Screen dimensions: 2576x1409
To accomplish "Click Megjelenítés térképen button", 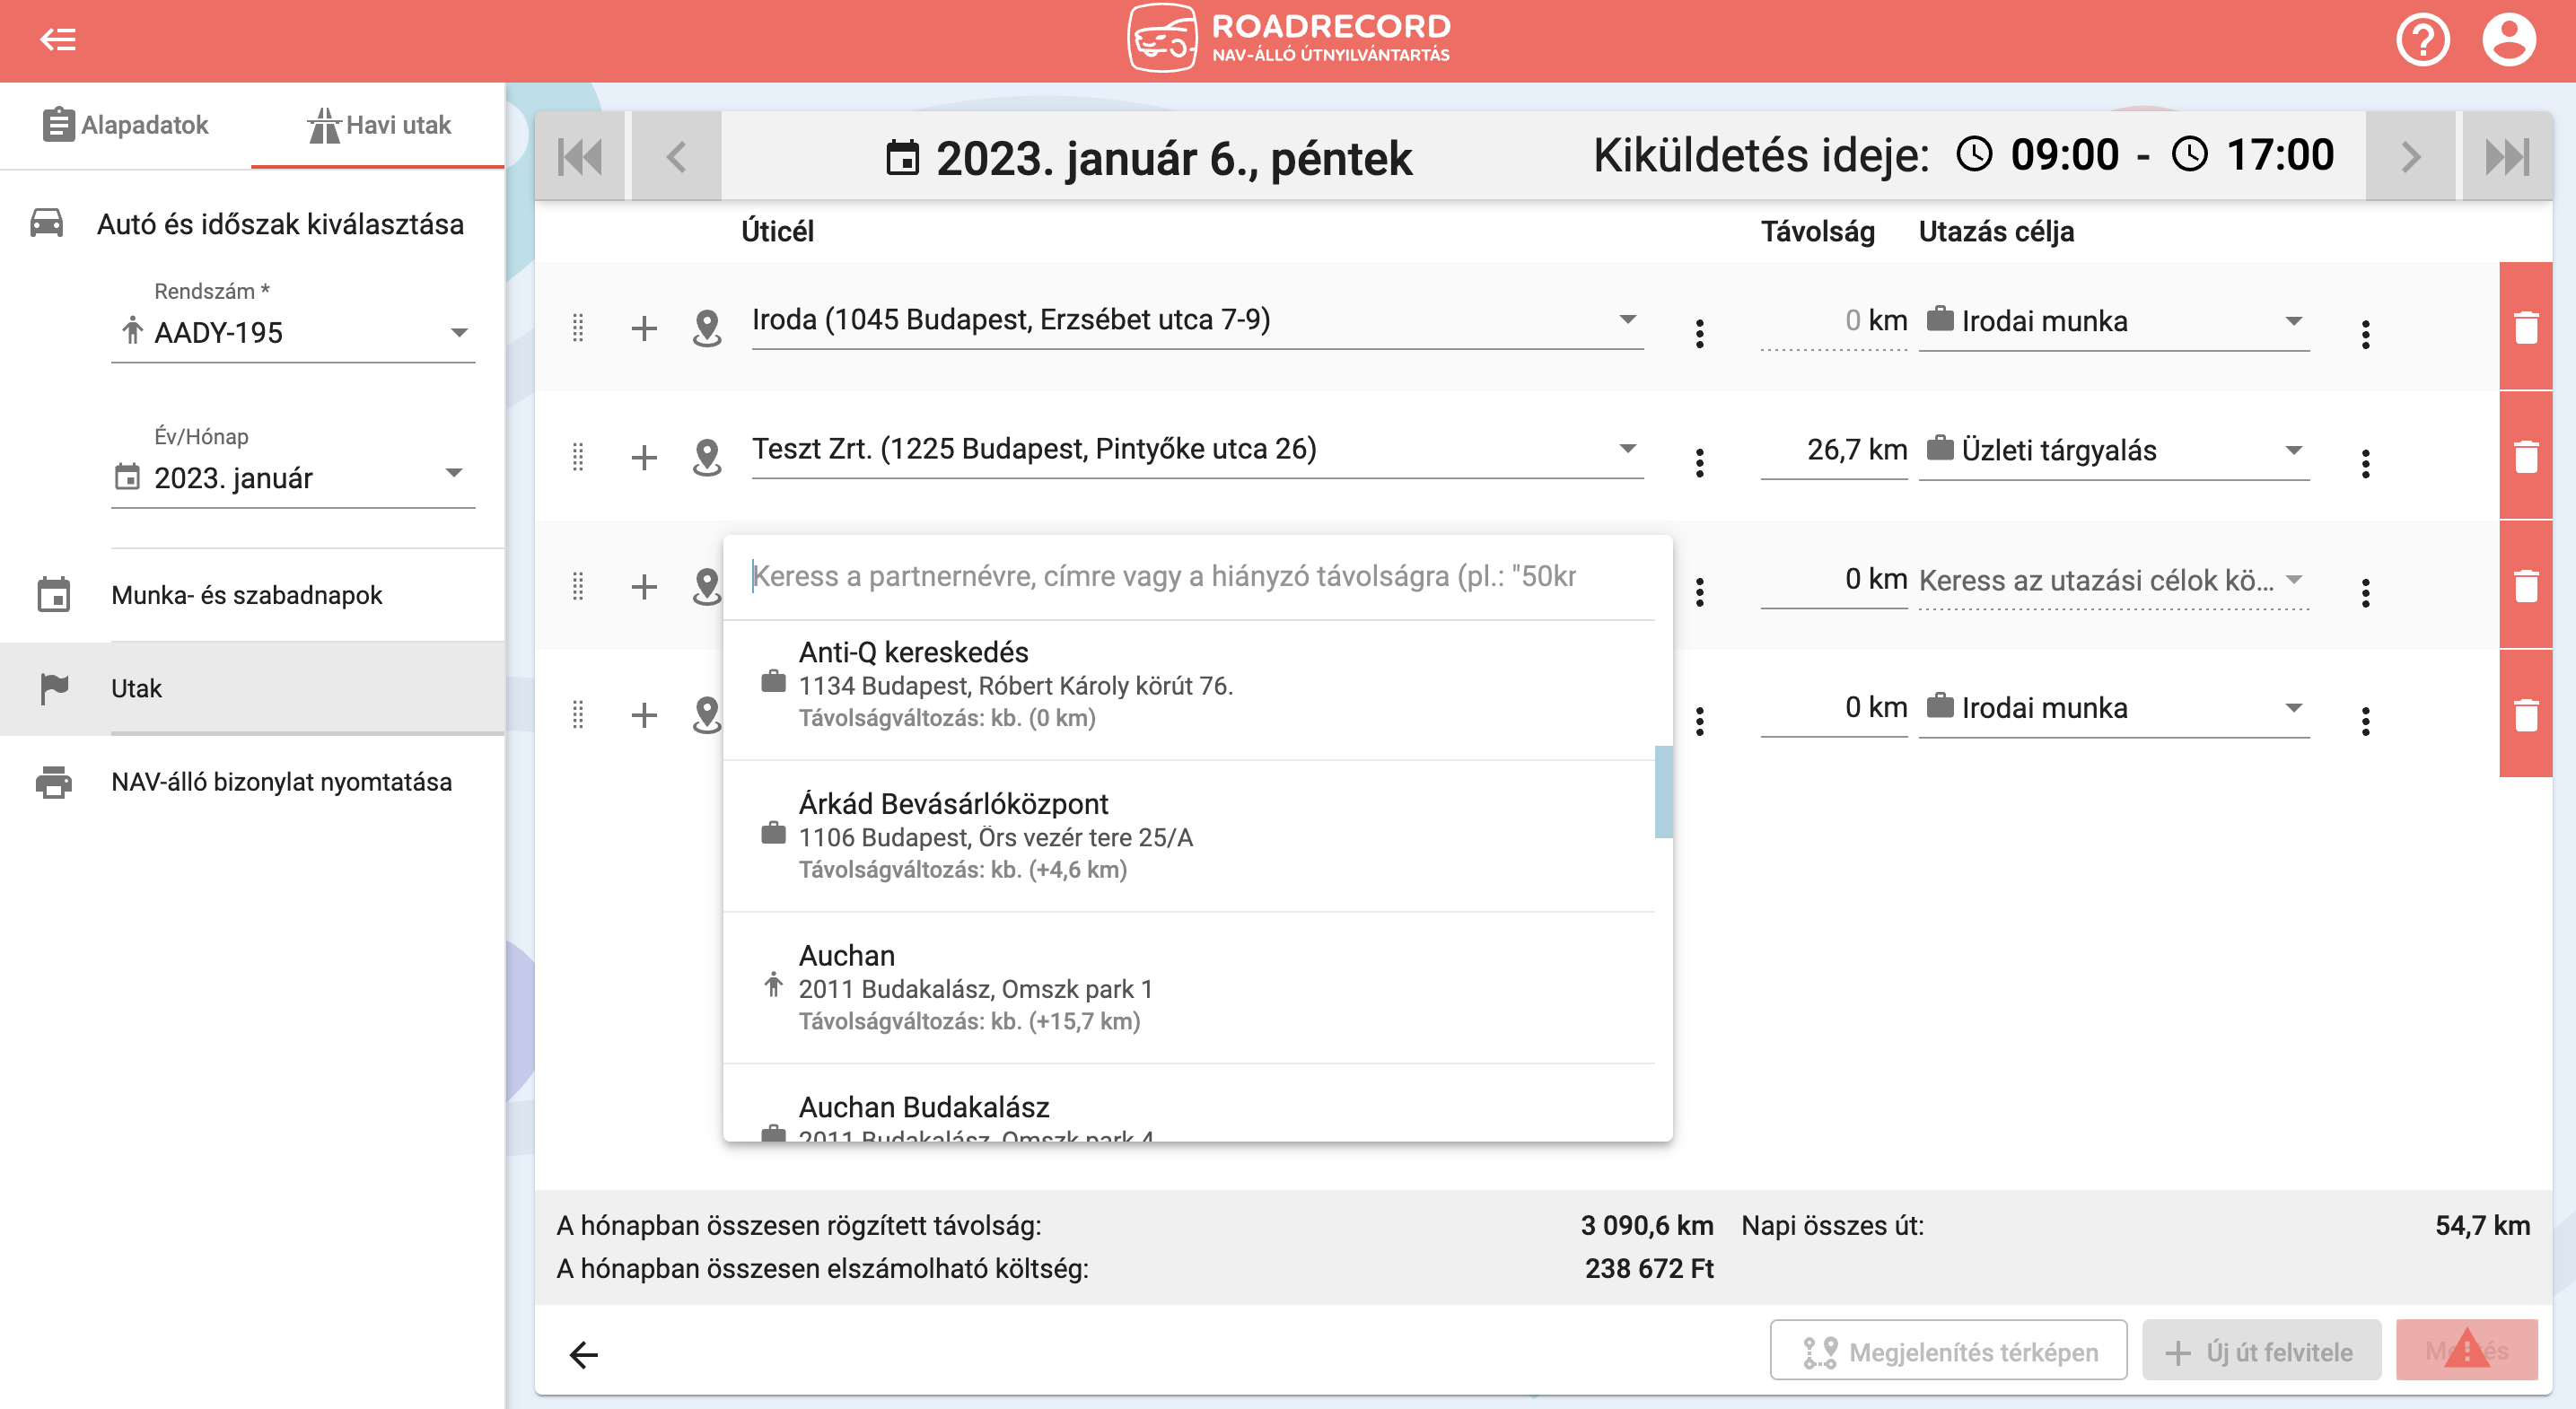I will (1948, 1350).
